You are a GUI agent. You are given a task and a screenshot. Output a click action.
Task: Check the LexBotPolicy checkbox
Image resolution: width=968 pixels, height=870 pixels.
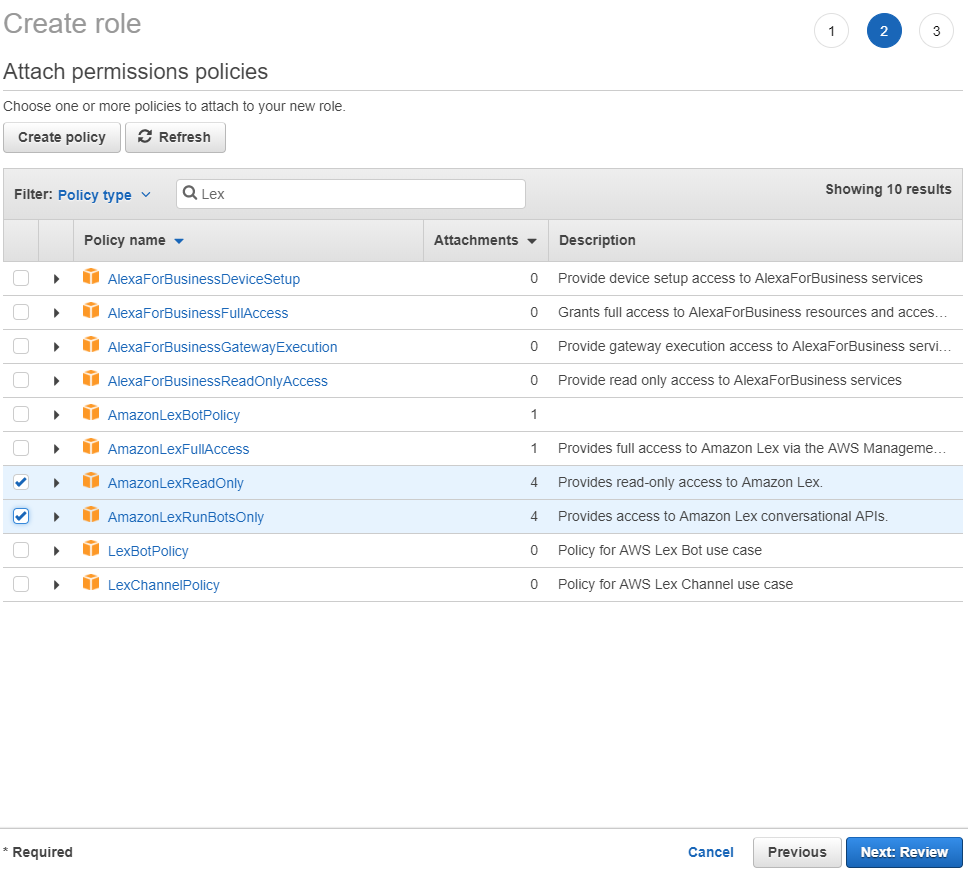pyautogui.click(x=21, y=550)
